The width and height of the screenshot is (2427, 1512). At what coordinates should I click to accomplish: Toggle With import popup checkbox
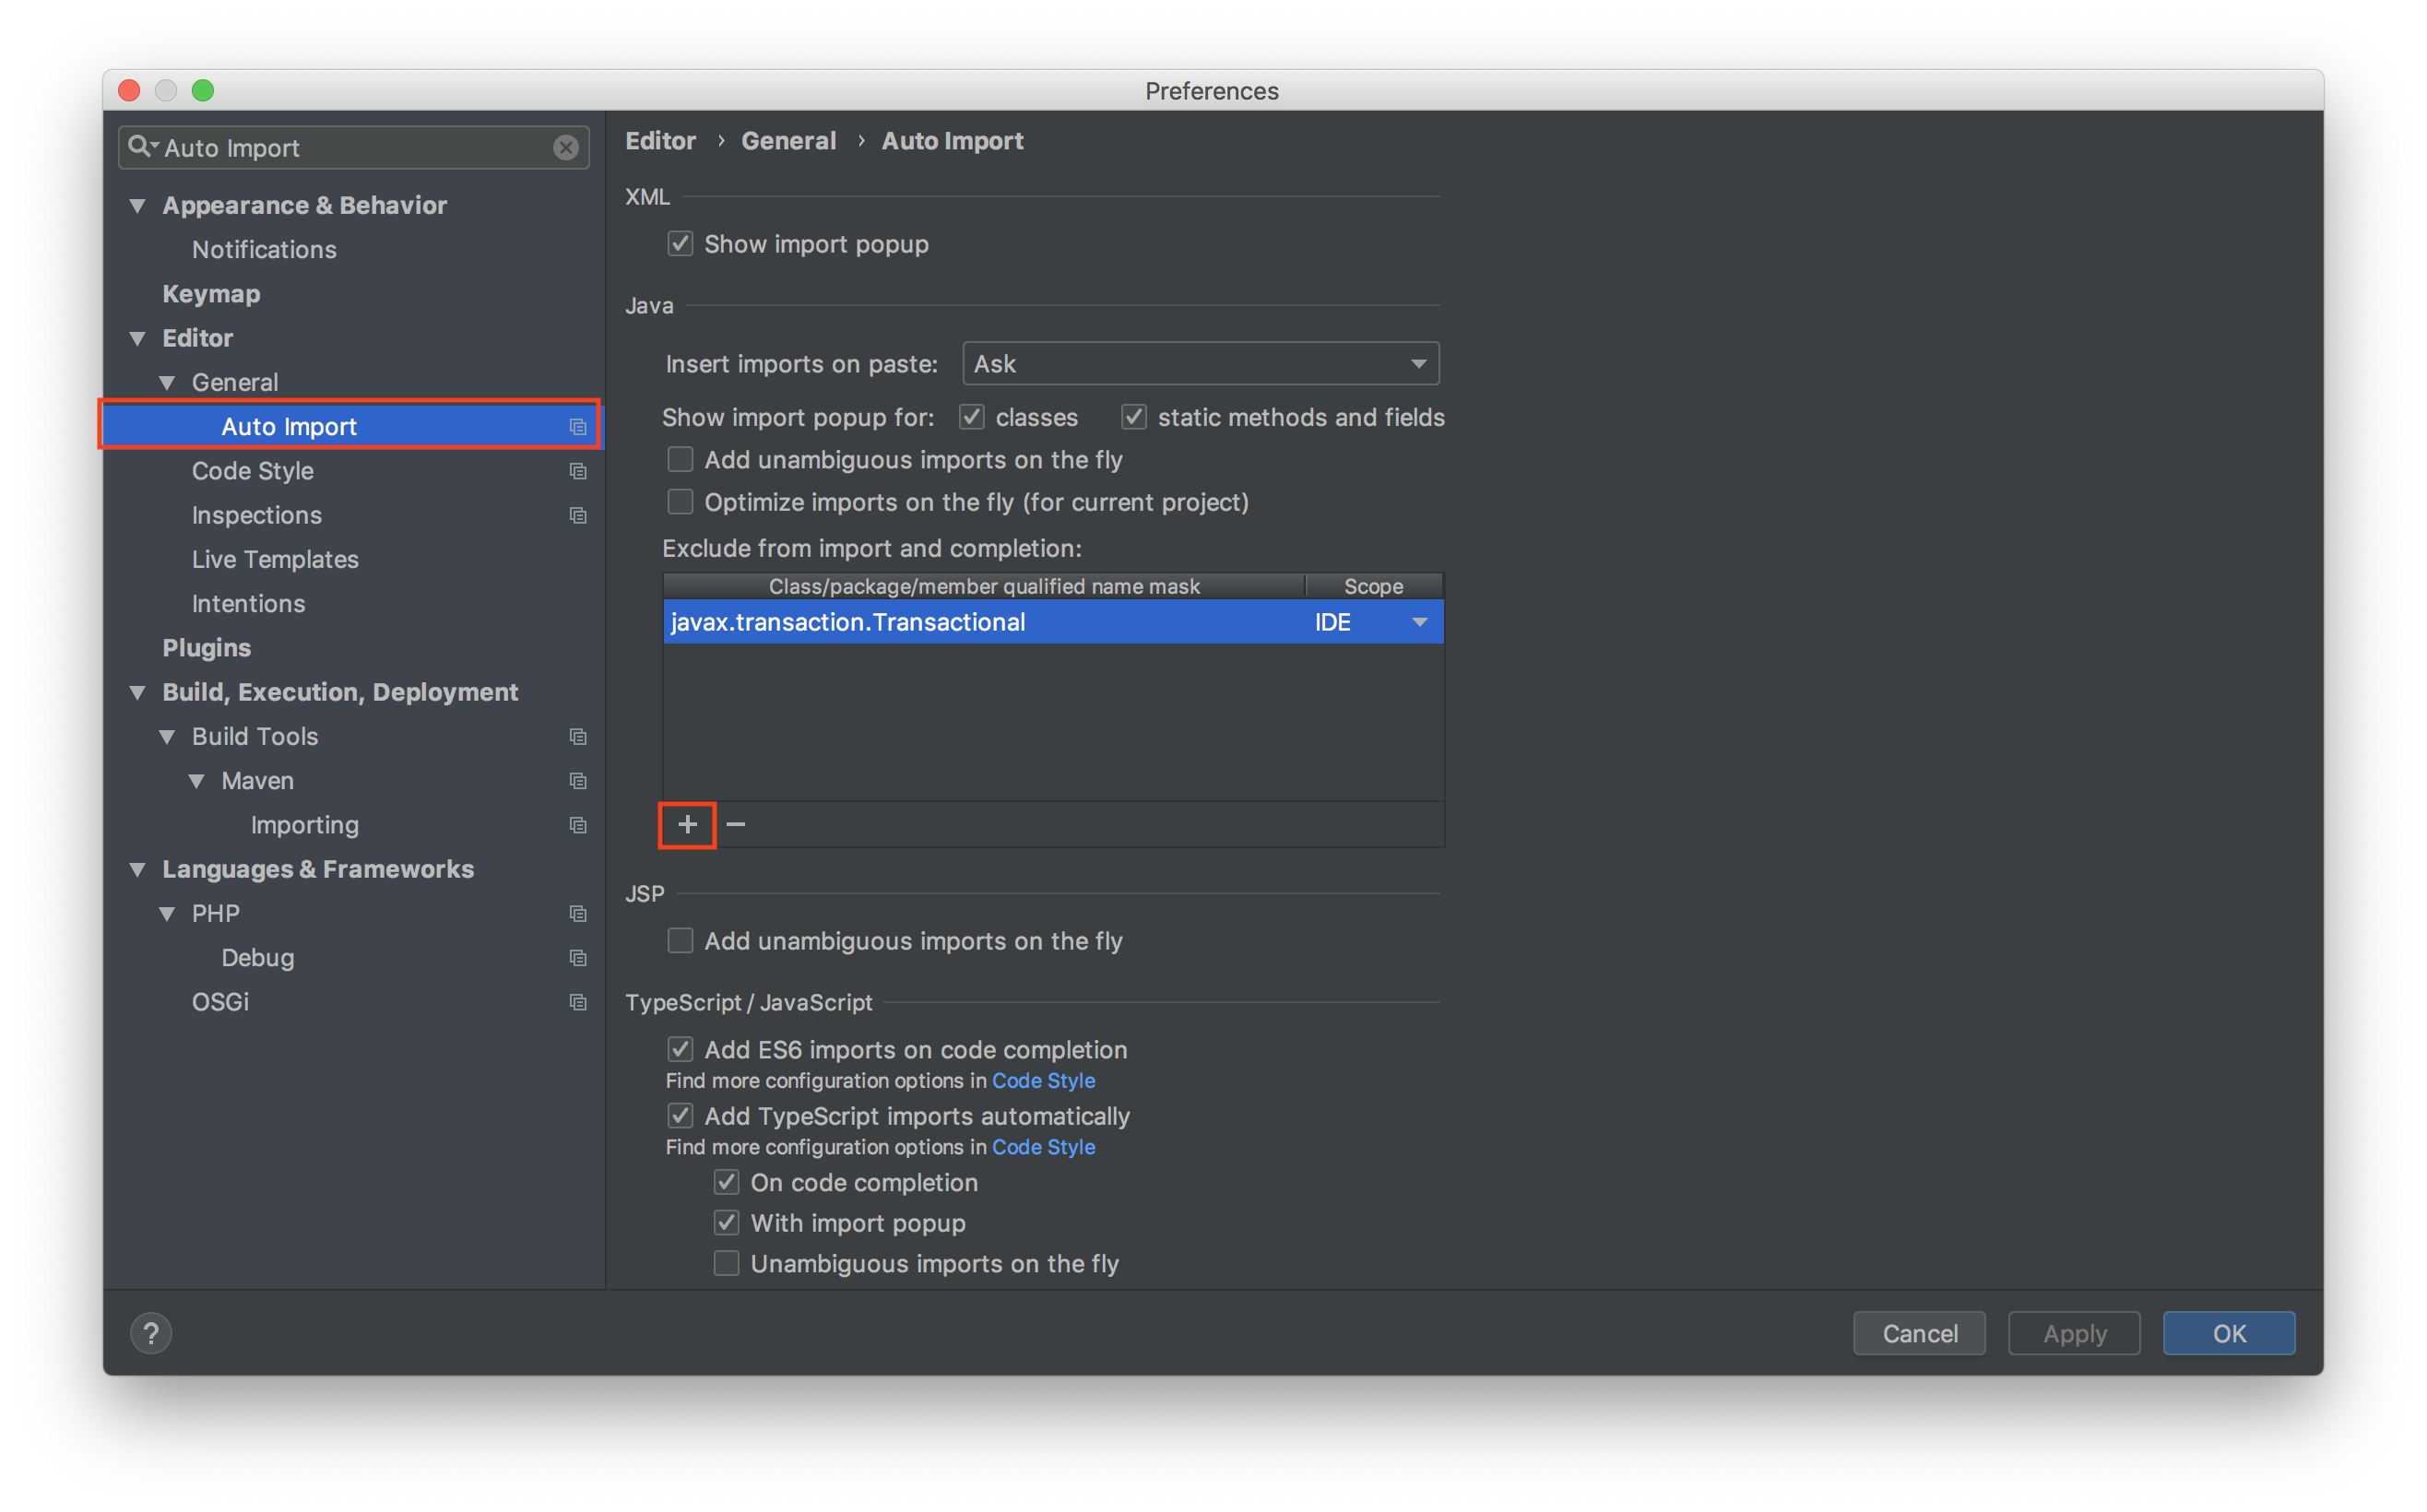coord(726,1223)
